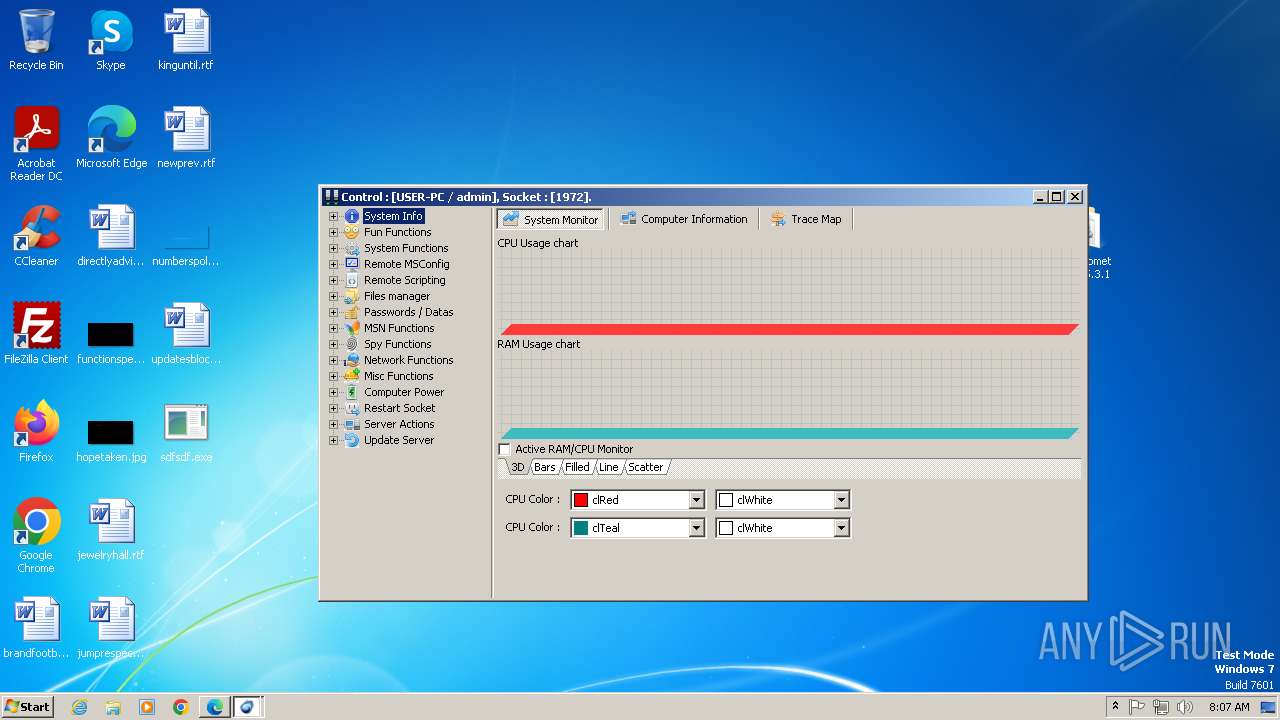Click the red CPU usage chart bar

[x=789, y=329]
